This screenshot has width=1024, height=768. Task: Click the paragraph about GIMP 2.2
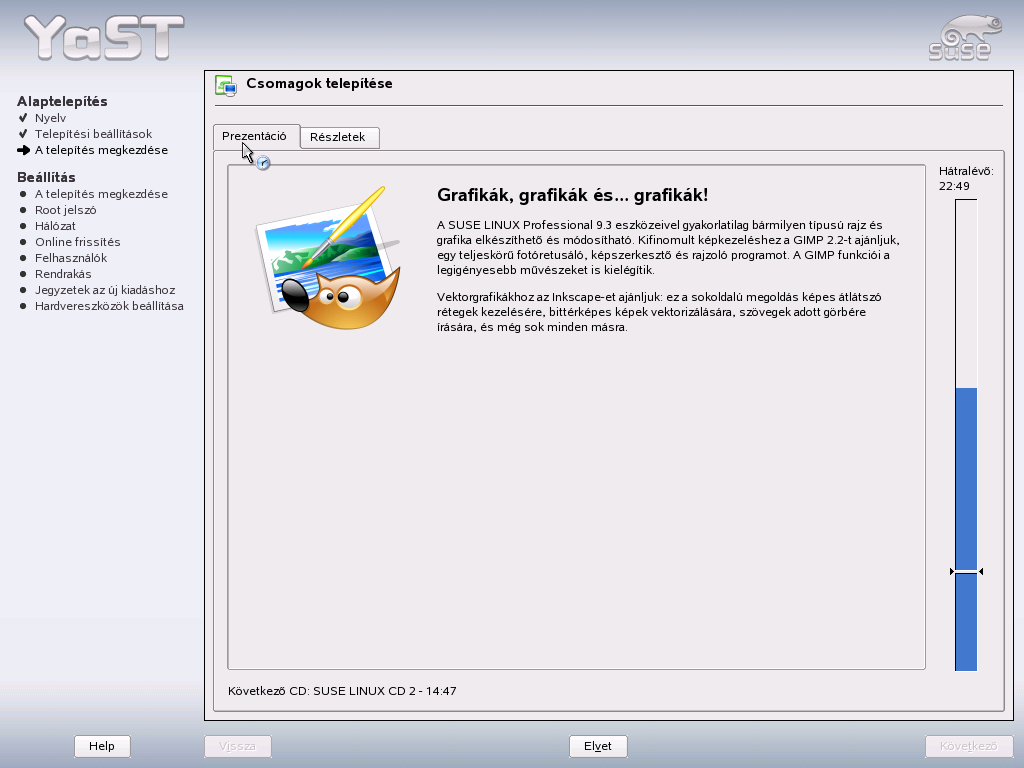[x=668, y=248]
